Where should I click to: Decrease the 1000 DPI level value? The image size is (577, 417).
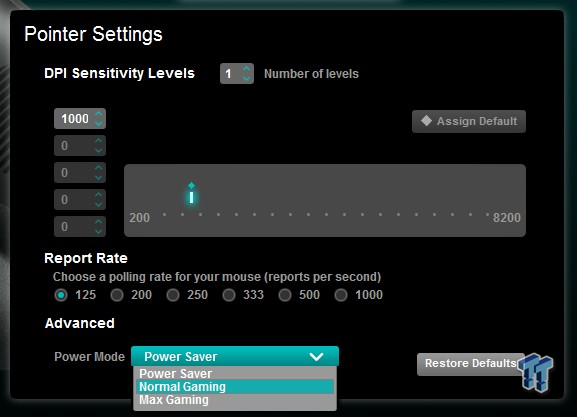pos(98,123)
